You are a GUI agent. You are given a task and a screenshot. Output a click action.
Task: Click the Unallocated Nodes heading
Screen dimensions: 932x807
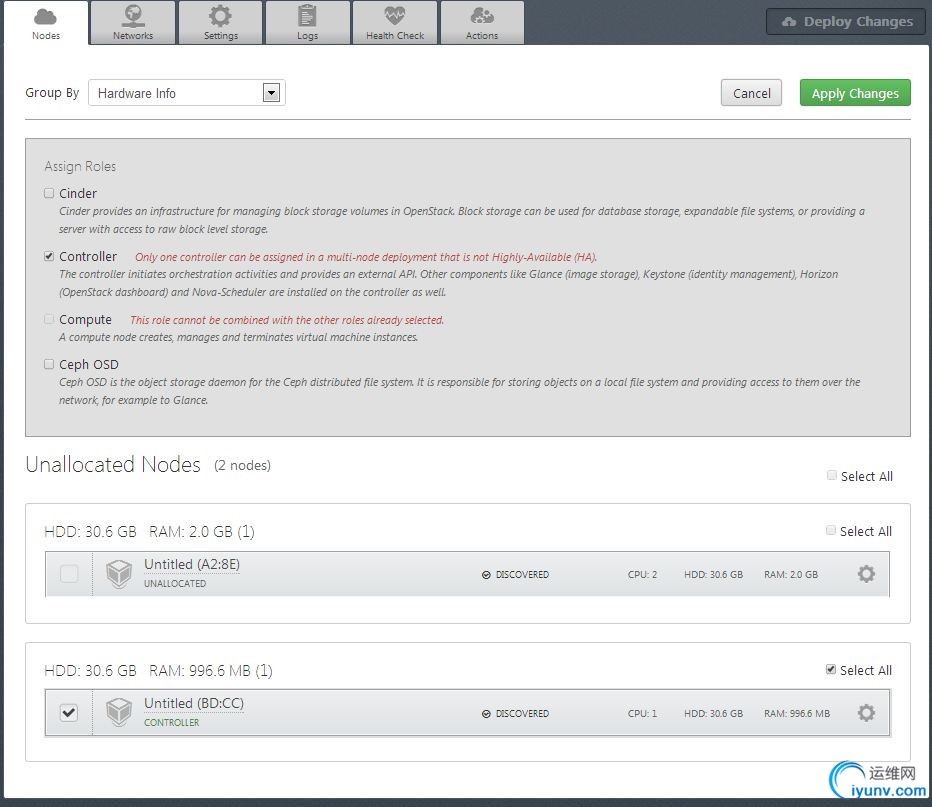pyautogui.click(x=113, y=465)
